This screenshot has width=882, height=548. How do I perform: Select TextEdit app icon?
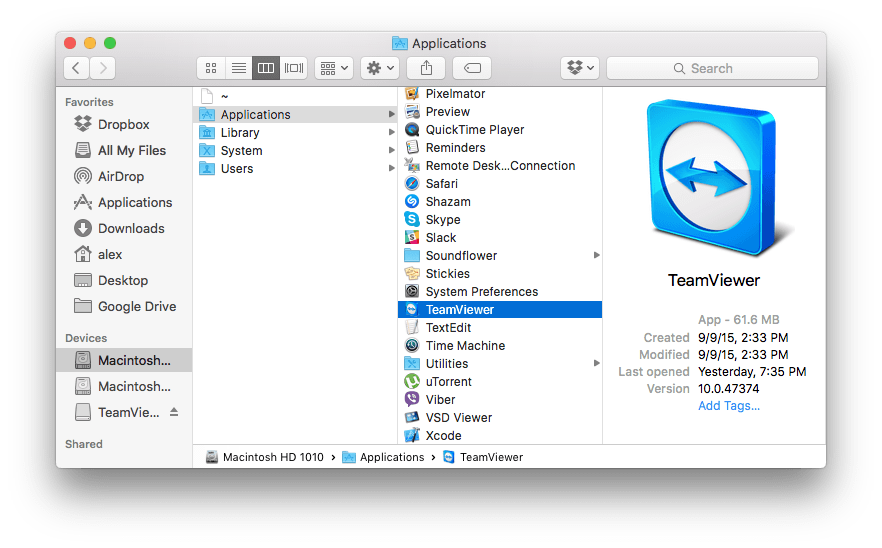click(x=412, y=327)
